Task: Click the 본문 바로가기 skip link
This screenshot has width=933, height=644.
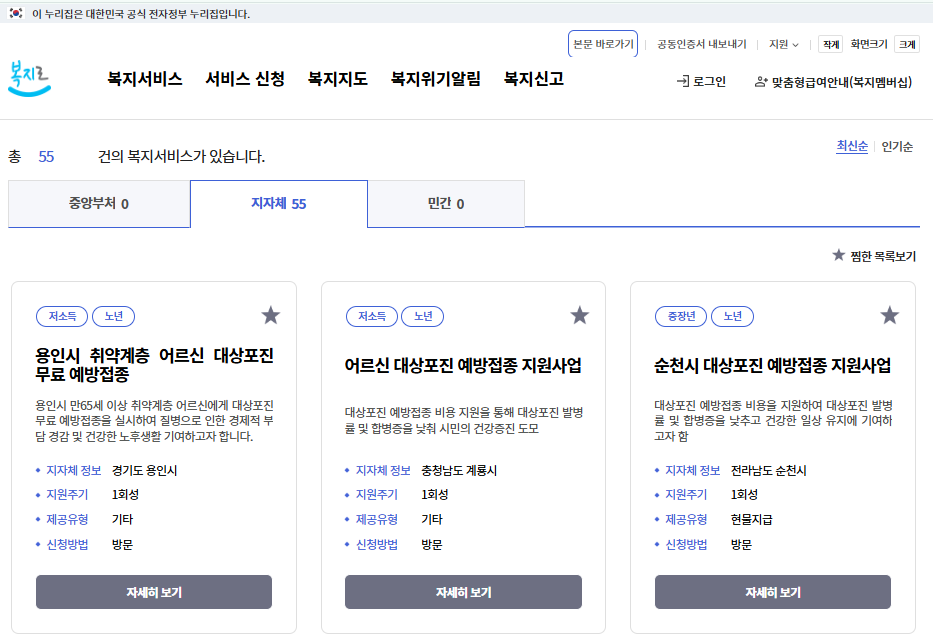Action: pos(603,44)
